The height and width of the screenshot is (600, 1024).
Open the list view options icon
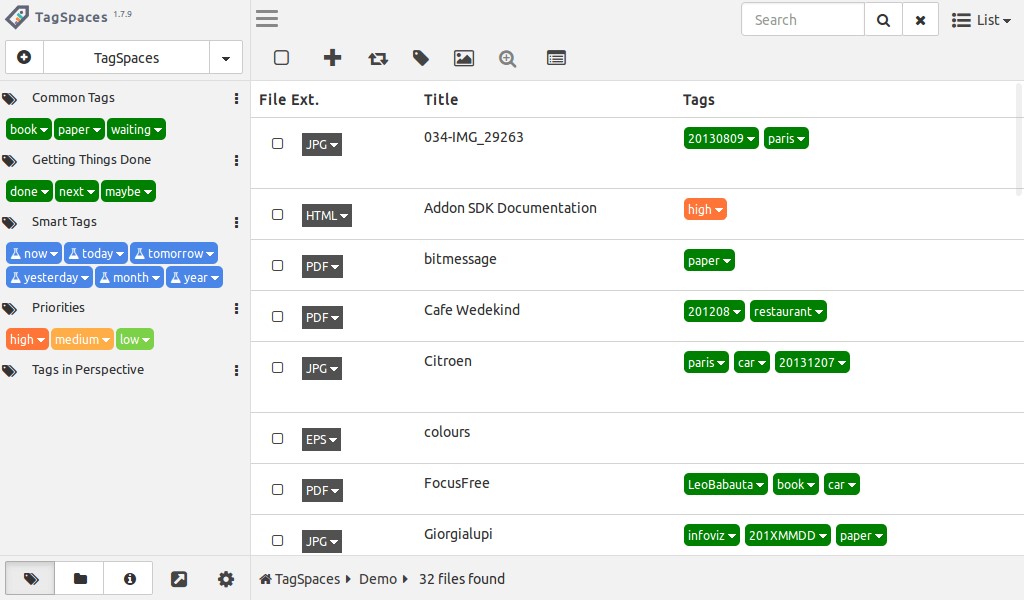coord(556,58)
